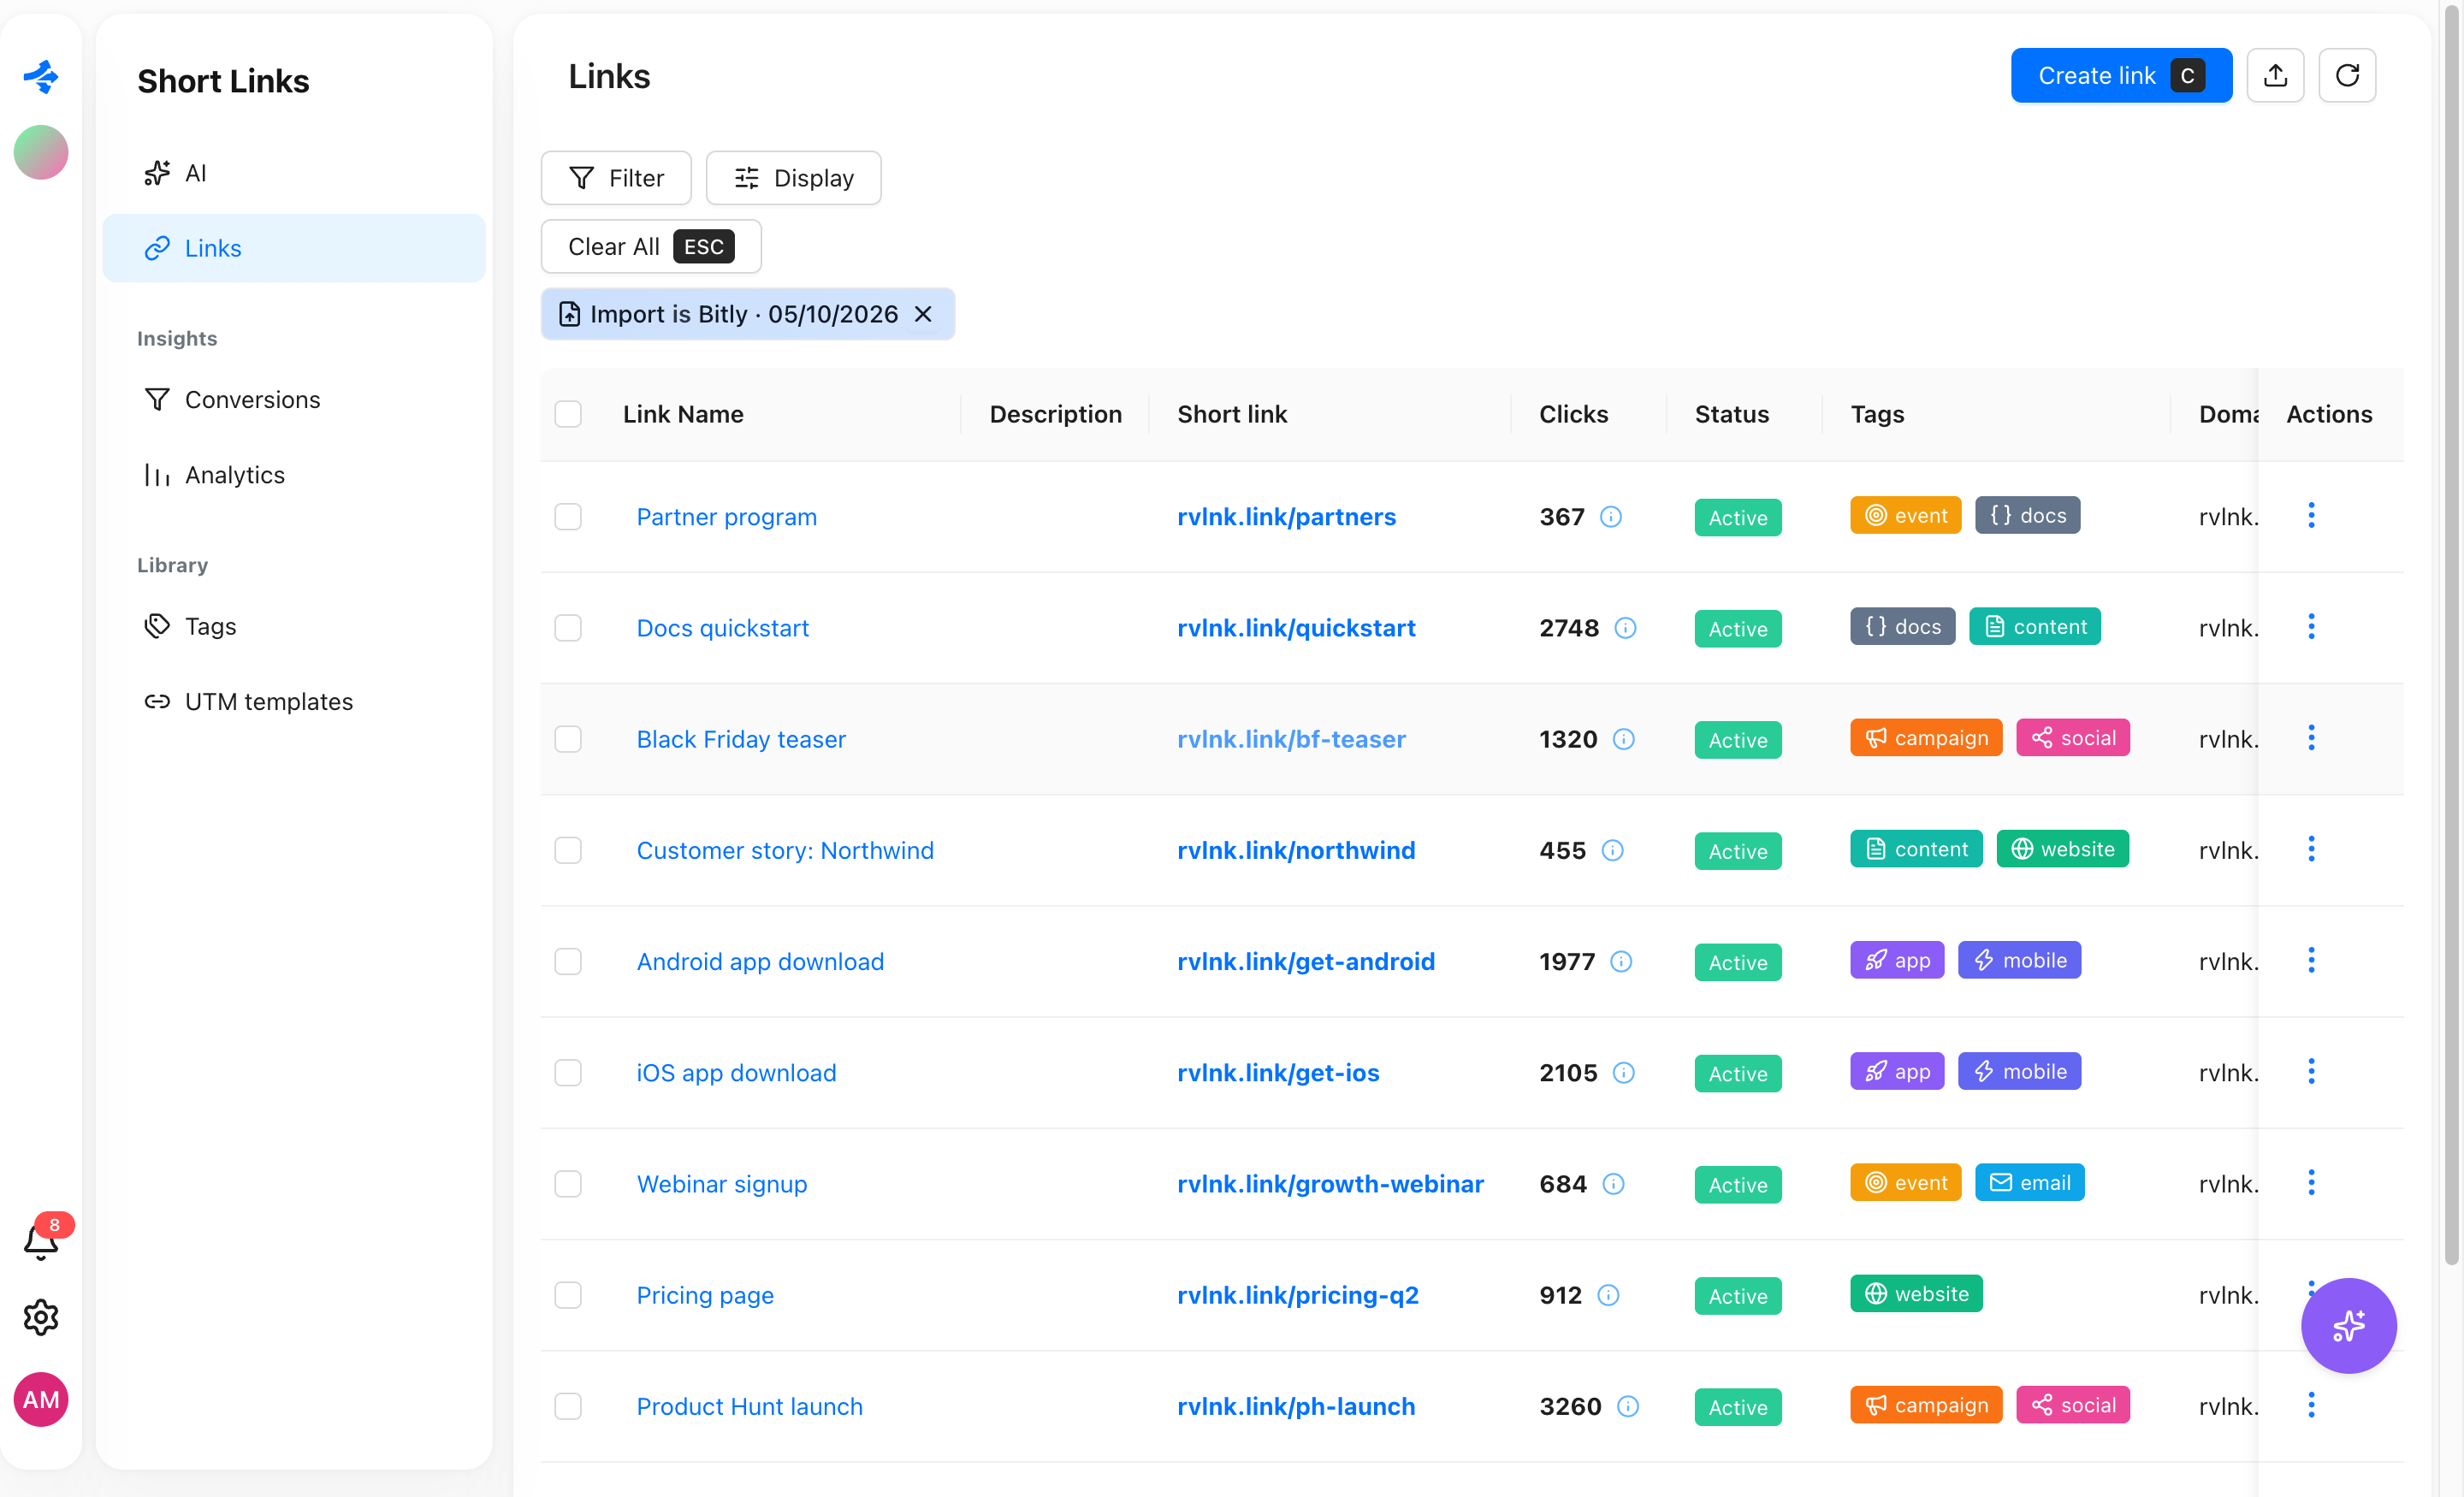Click the gradient workspace avatar
This screenshot has width=2464, height=1497.
41,152
